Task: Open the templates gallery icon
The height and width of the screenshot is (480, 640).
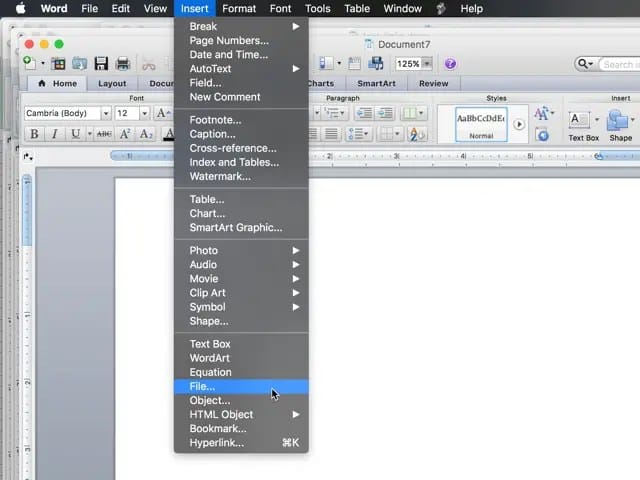Action: pyautogui.click(x=58, y=64)
